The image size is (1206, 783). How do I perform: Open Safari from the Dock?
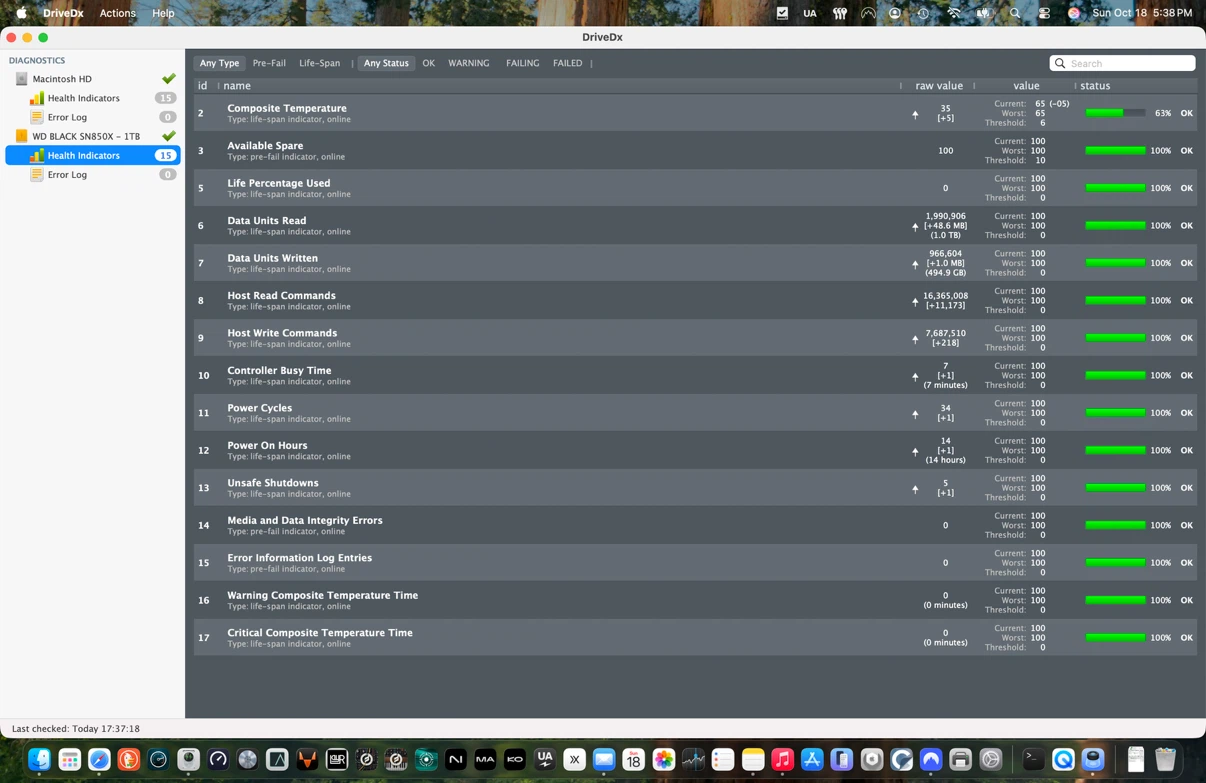click(x=99, y=760)
